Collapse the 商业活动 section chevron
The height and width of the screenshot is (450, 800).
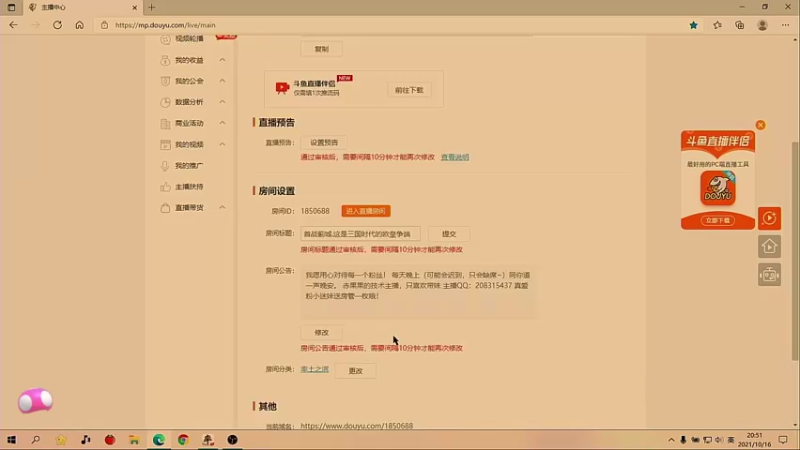pyautogui.click(x=222, y=123)
